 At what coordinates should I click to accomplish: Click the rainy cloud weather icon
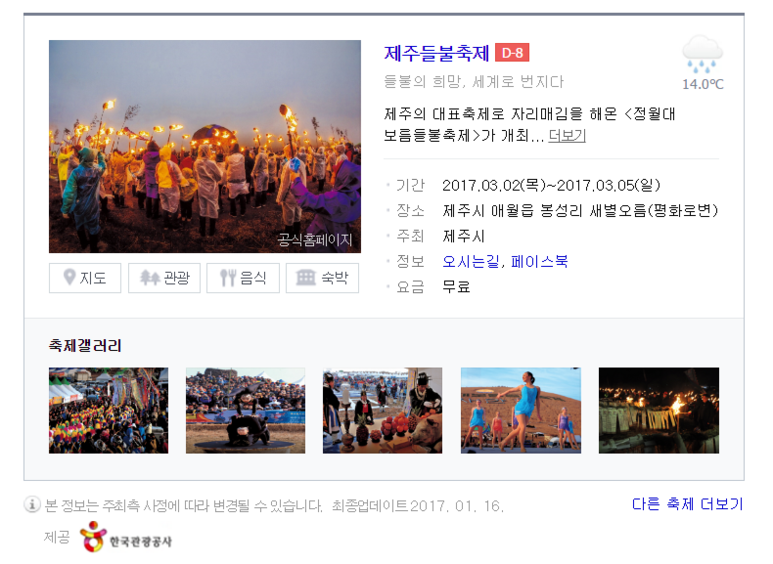(x=703, y=54)
